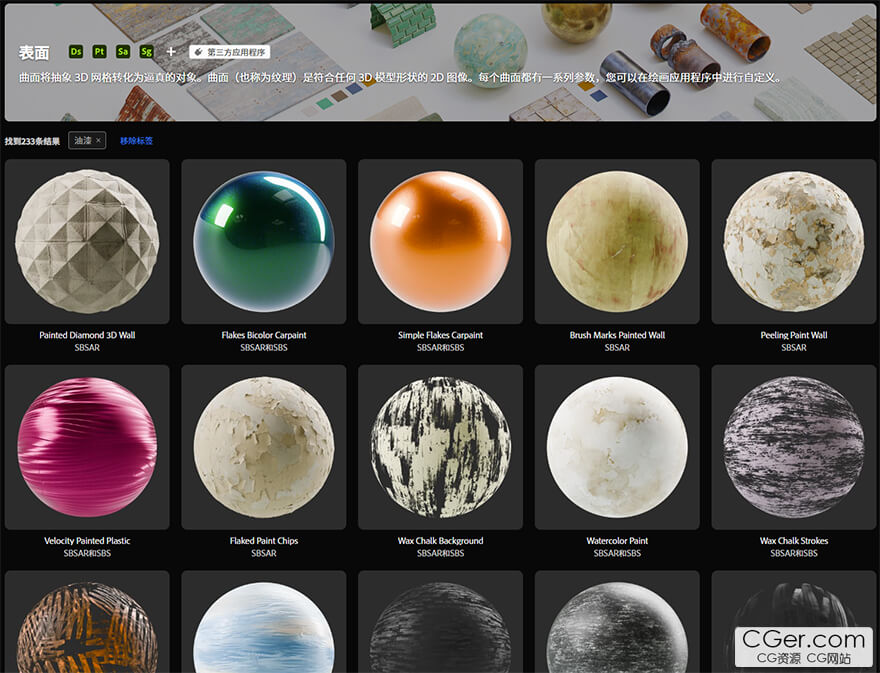This screenshot has width=880, height=673.
Task: Open the Wax Chalk Strokes sphere thumbnail
Action: [794, 447]
